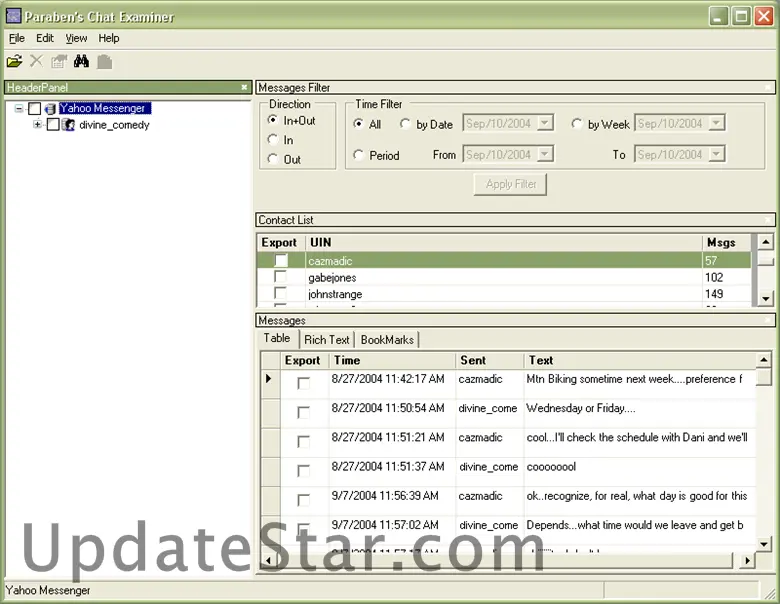Open Search using the binoculars icon
Viewport: 780px width, 604px height.
pos(82,61)
